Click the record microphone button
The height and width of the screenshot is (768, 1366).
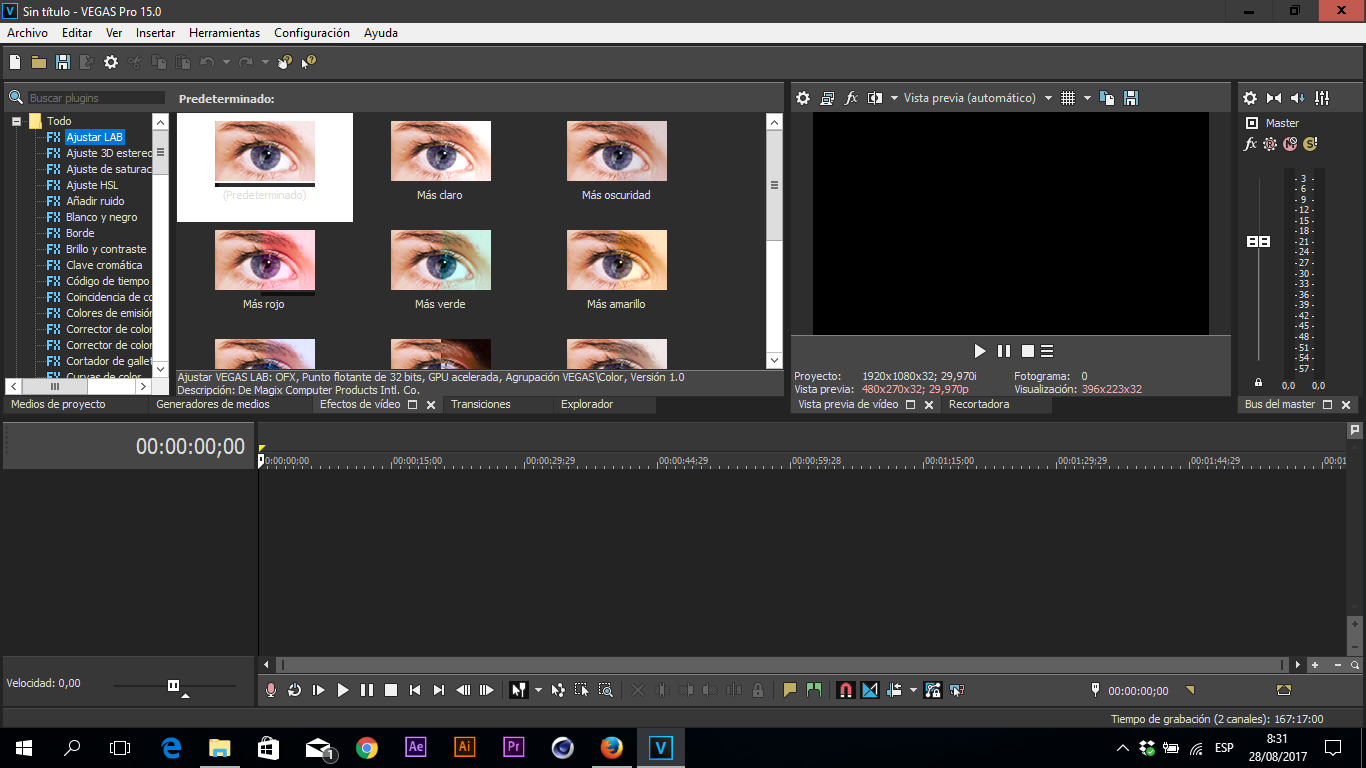tap(271, 690)
